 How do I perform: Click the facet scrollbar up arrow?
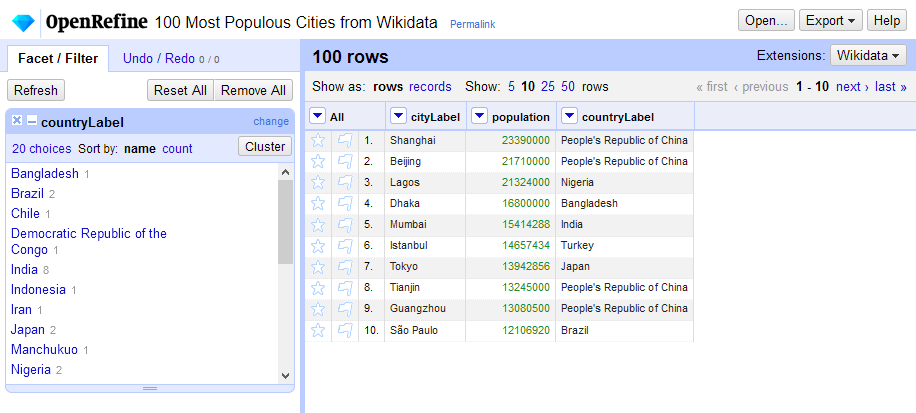click(286, 172)
